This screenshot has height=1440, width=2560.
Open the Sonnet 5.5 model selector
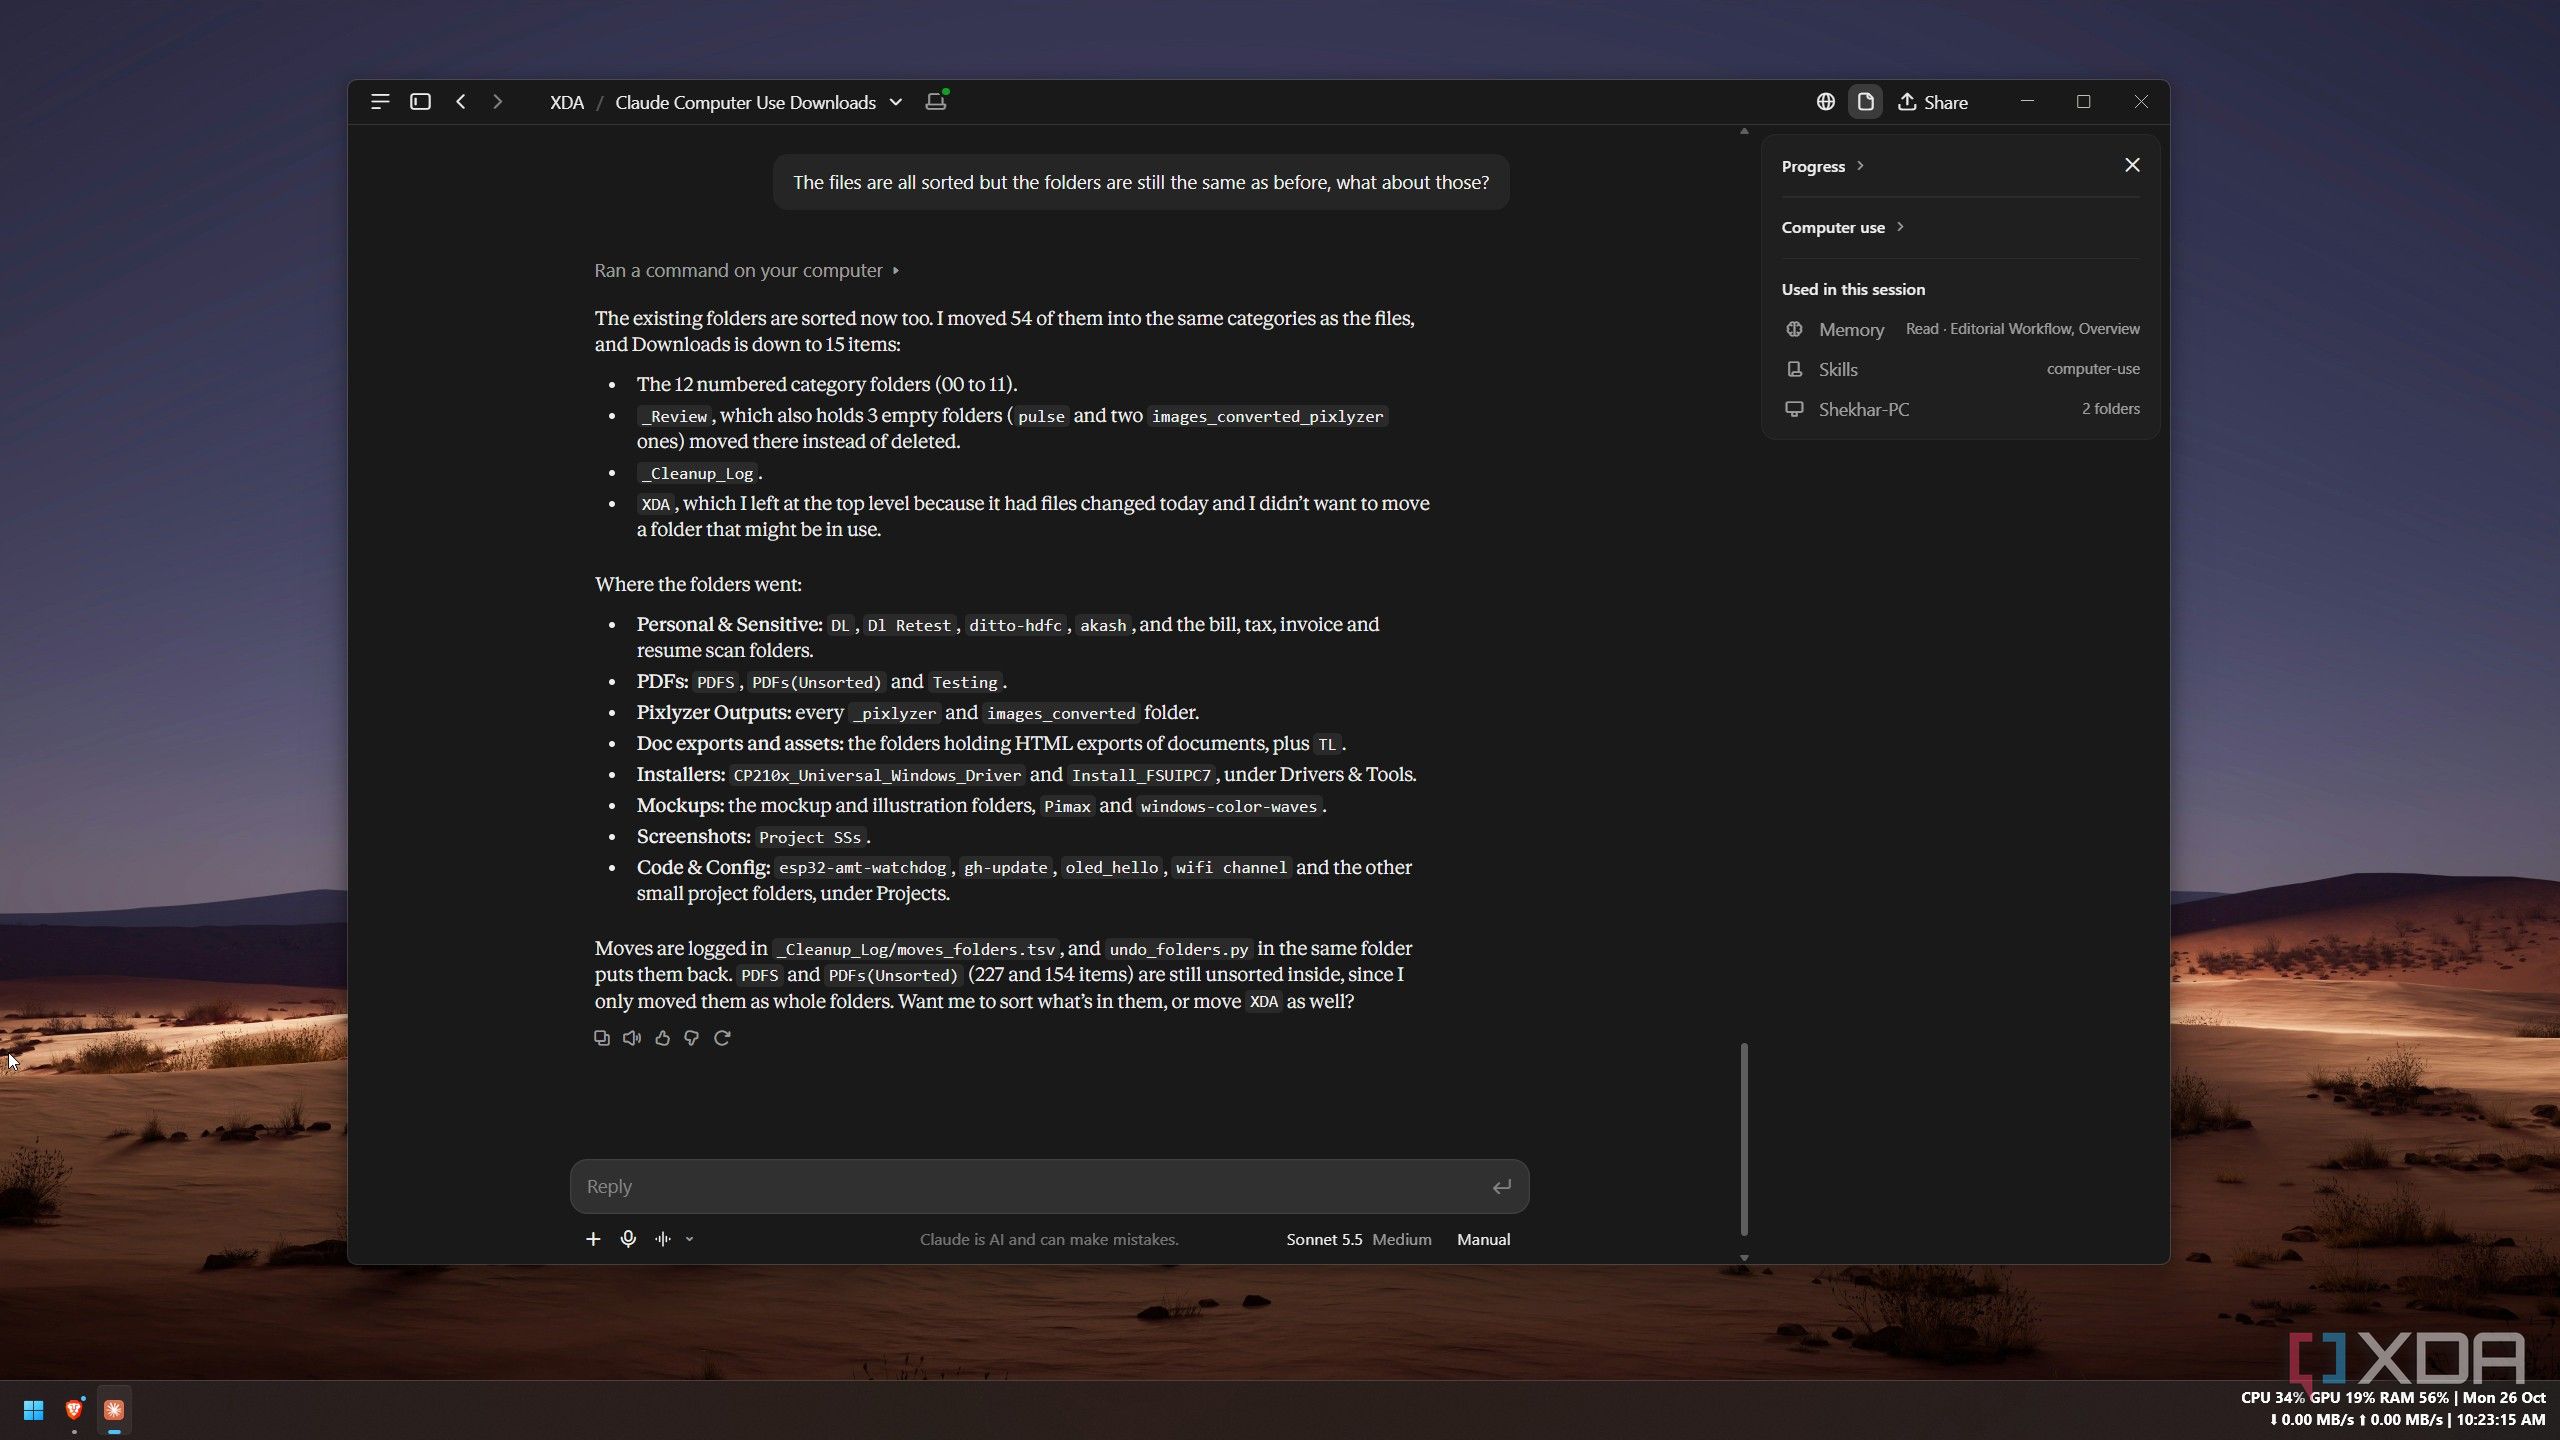click(x=1324, y=1239)
